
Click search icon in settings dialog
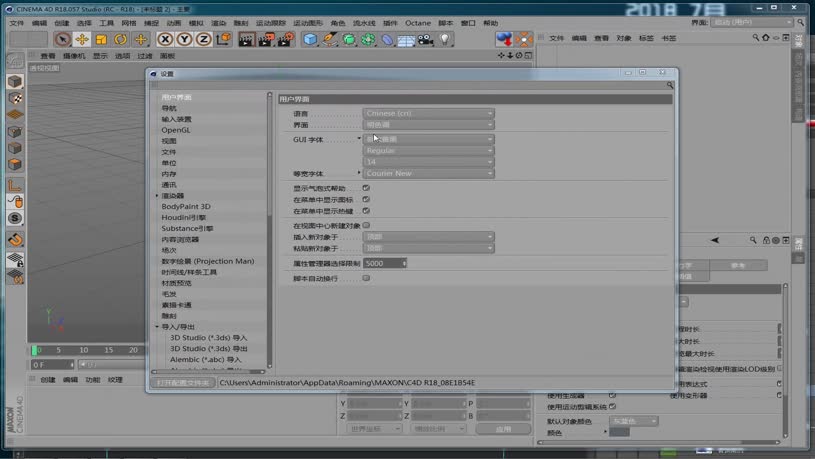670,85
